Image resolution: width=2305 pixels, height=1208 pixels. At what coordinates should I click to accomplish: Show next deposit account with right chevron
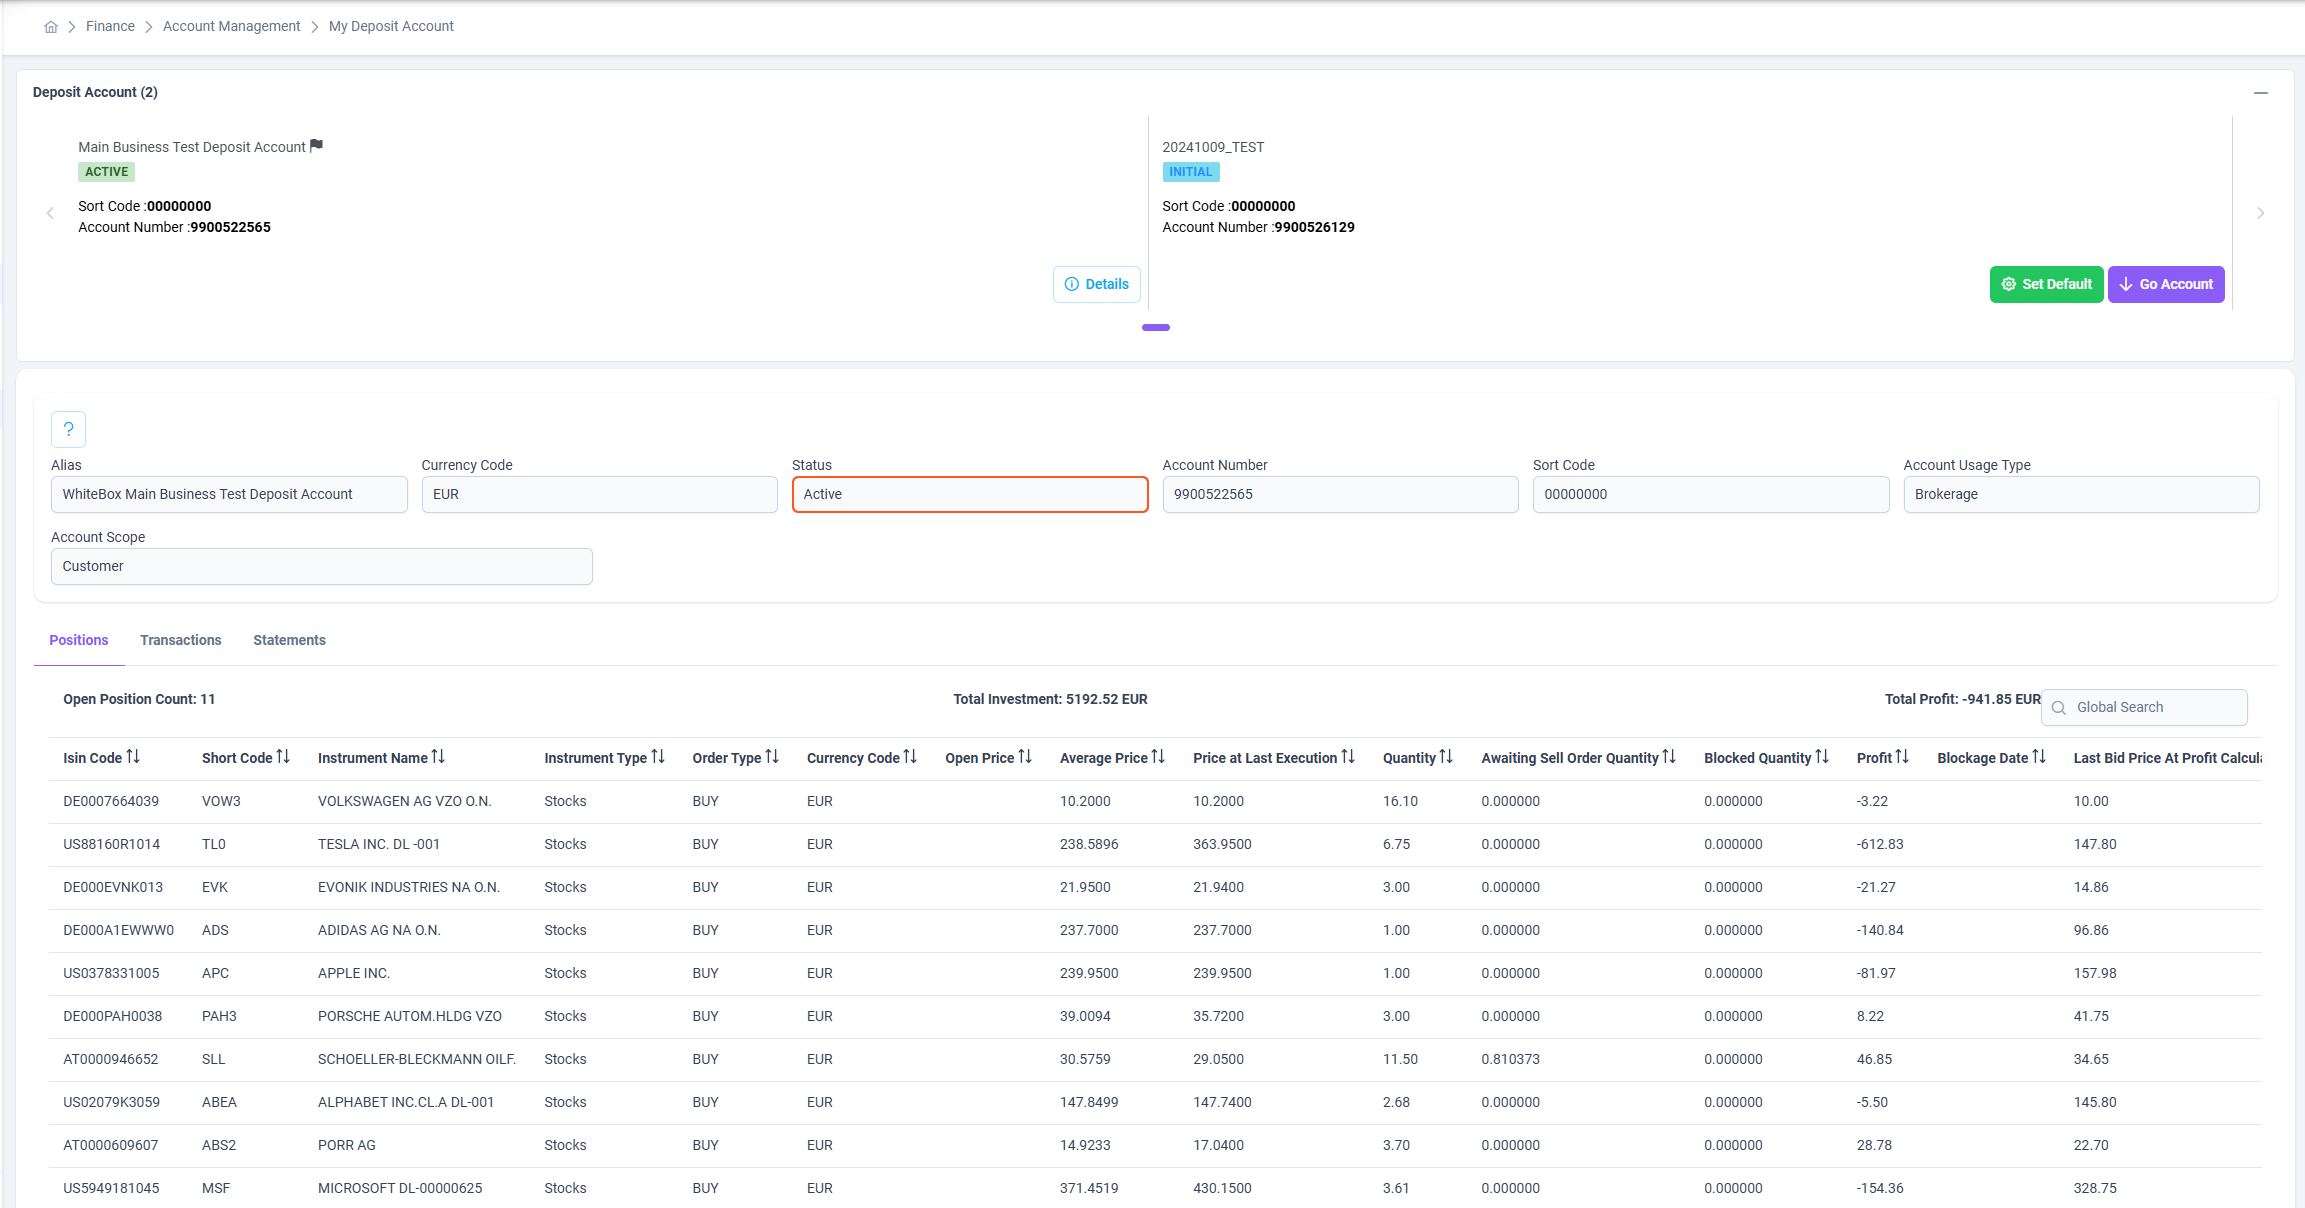pos(2260,213)
